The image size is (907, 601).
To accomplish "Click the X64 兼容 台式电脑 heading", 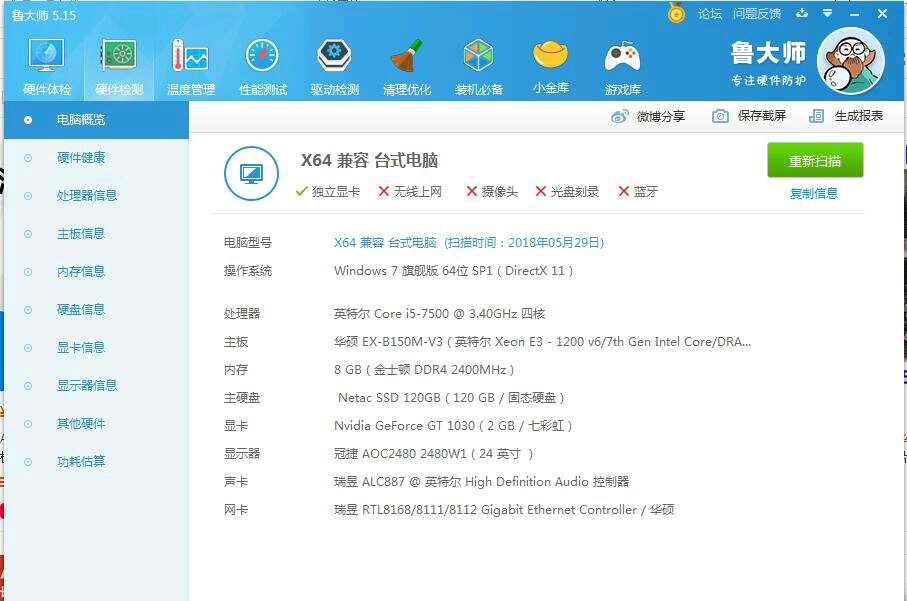I will point(370,160).
